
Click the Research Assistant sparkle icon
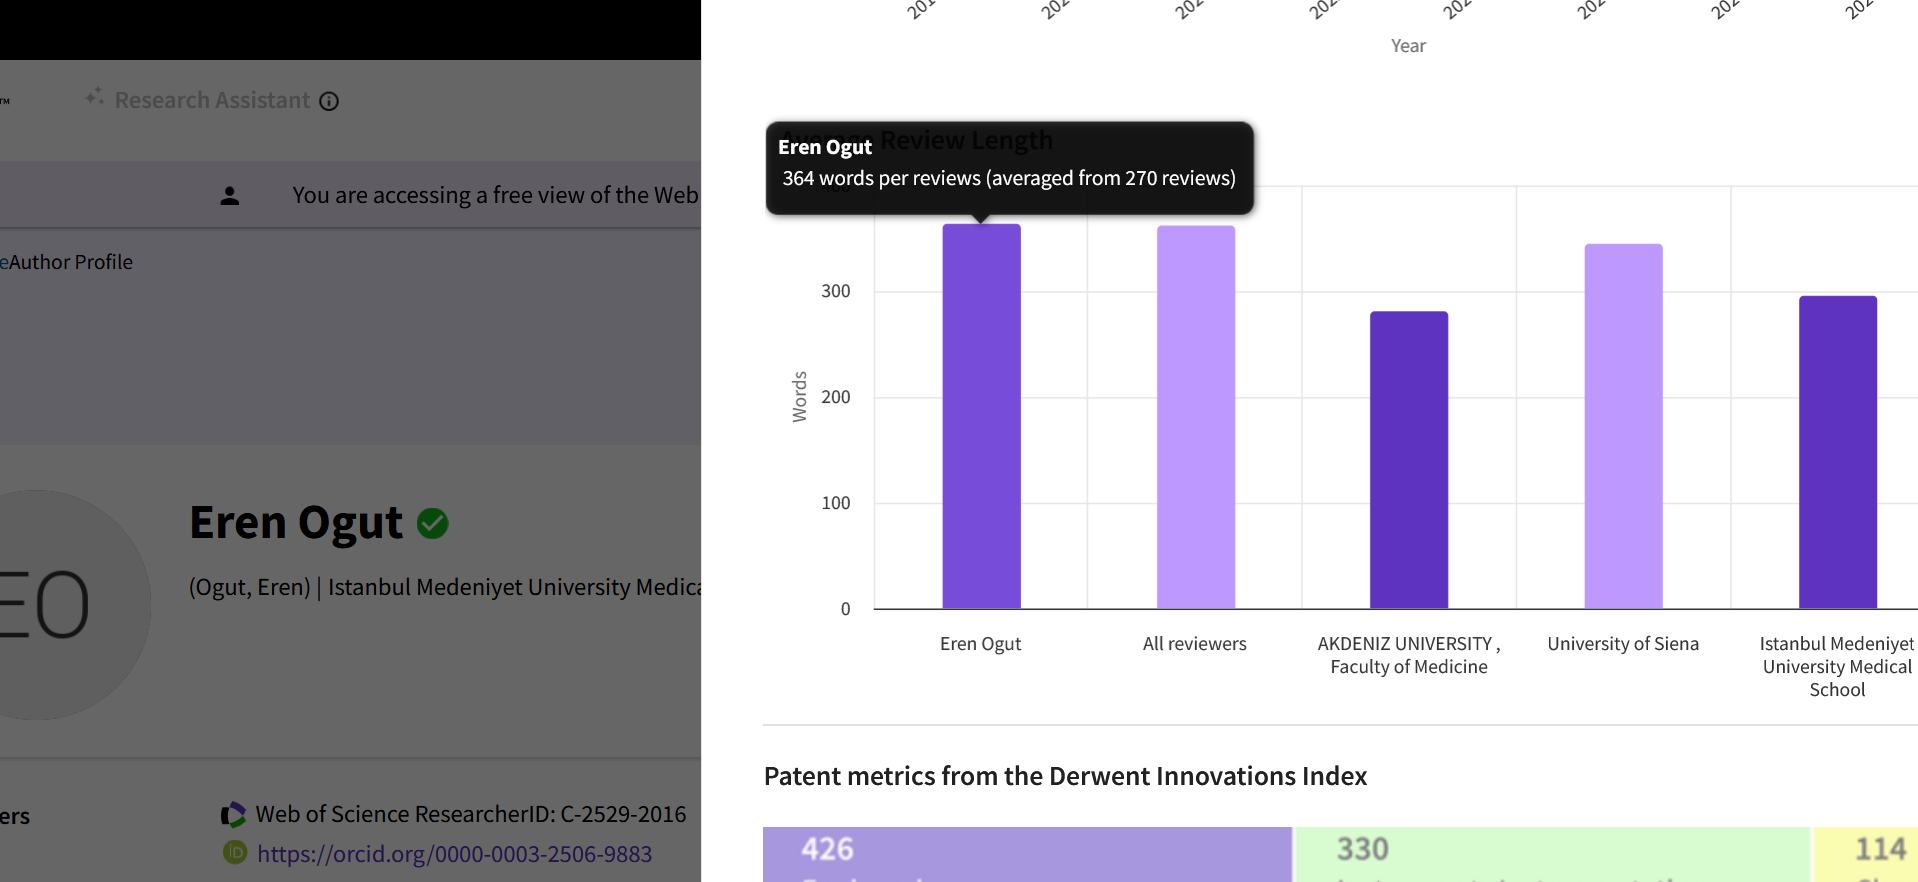point(95,97)
